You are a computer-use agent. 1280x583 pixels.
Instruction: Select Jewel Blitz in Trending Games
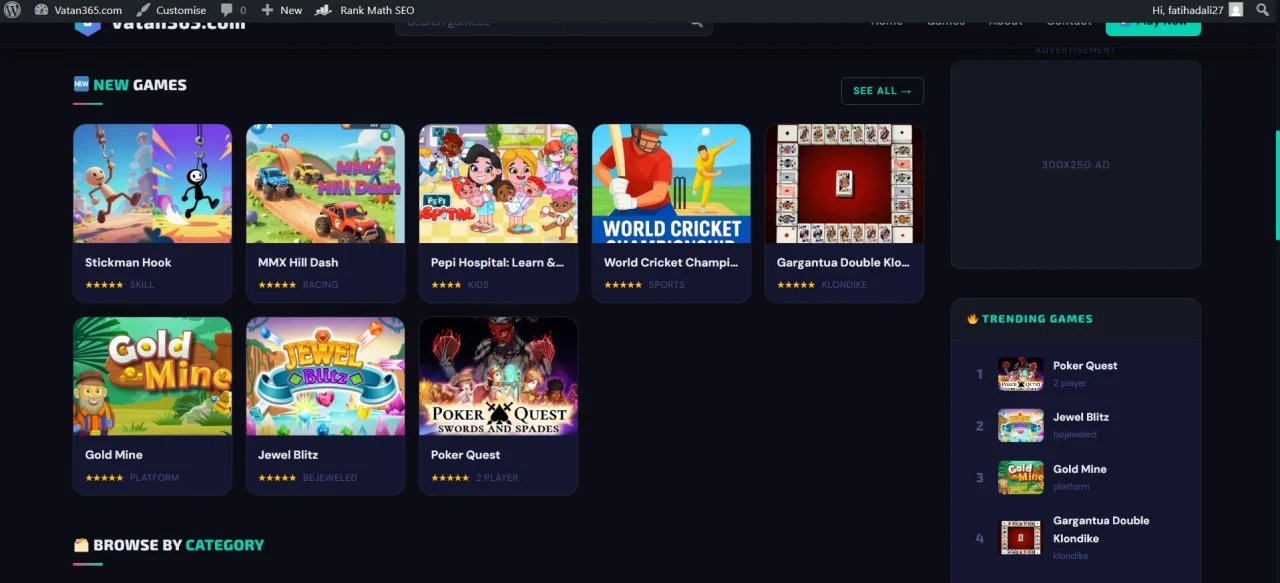pyautogui.click(x=1076, y=425)
